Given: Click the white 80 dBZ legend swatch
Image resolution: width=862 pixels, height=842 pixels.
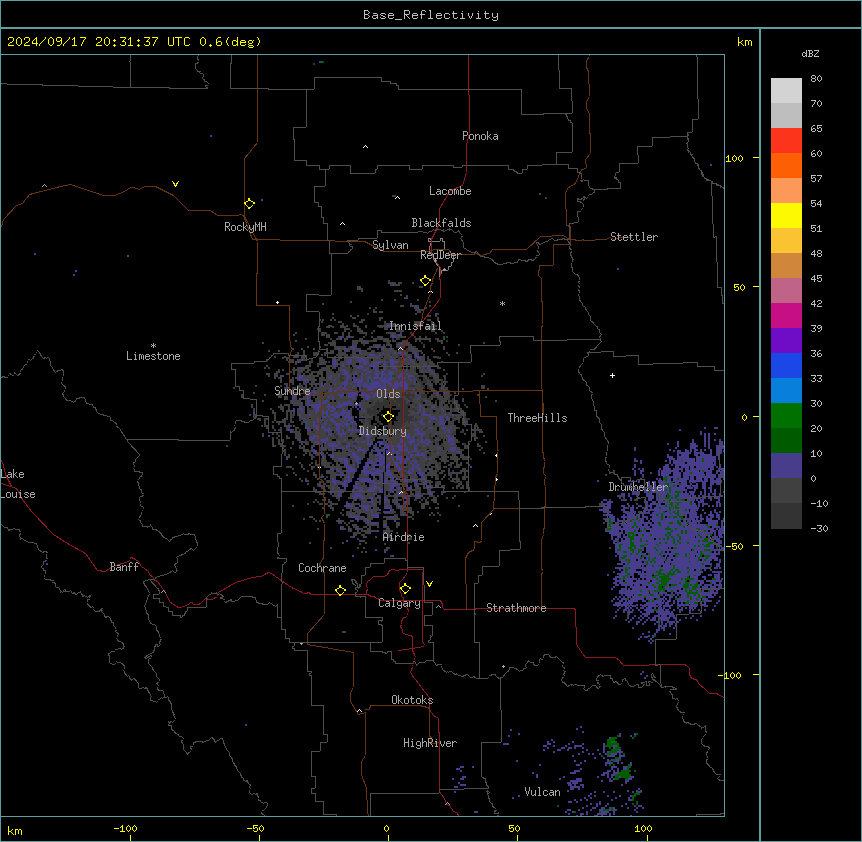Looking at the screenshot, I should click(x=786, y=90).
